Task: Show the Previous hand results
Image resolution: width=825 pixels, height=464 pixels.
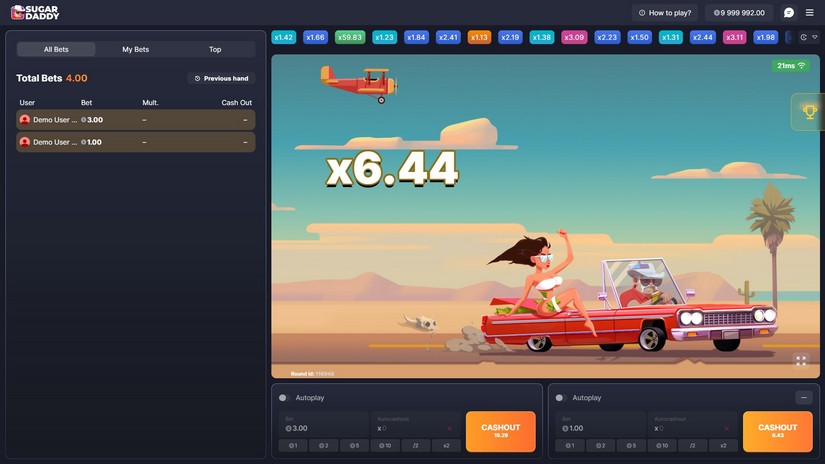Action: 221,78
